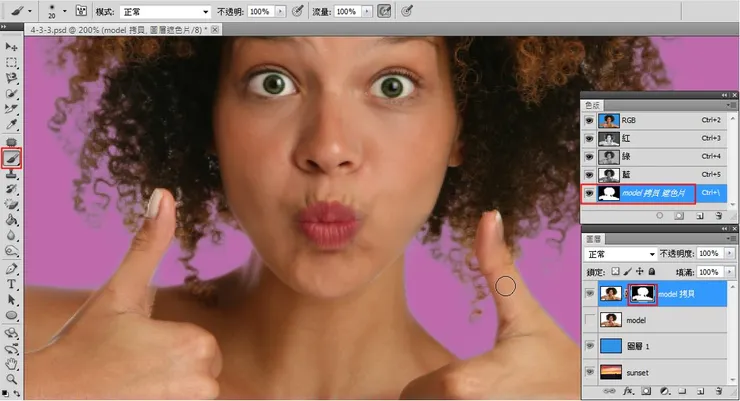Toggle tablet pressure for opacity
The image size is (740, 401).
click(297, 11)
